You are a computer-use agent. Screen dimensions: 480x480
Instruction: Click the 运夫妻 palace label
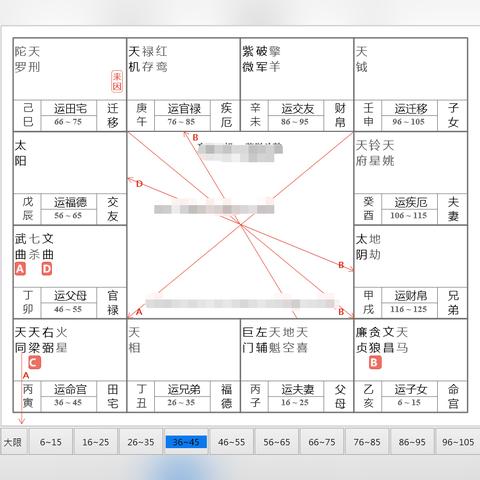[297, 390]
